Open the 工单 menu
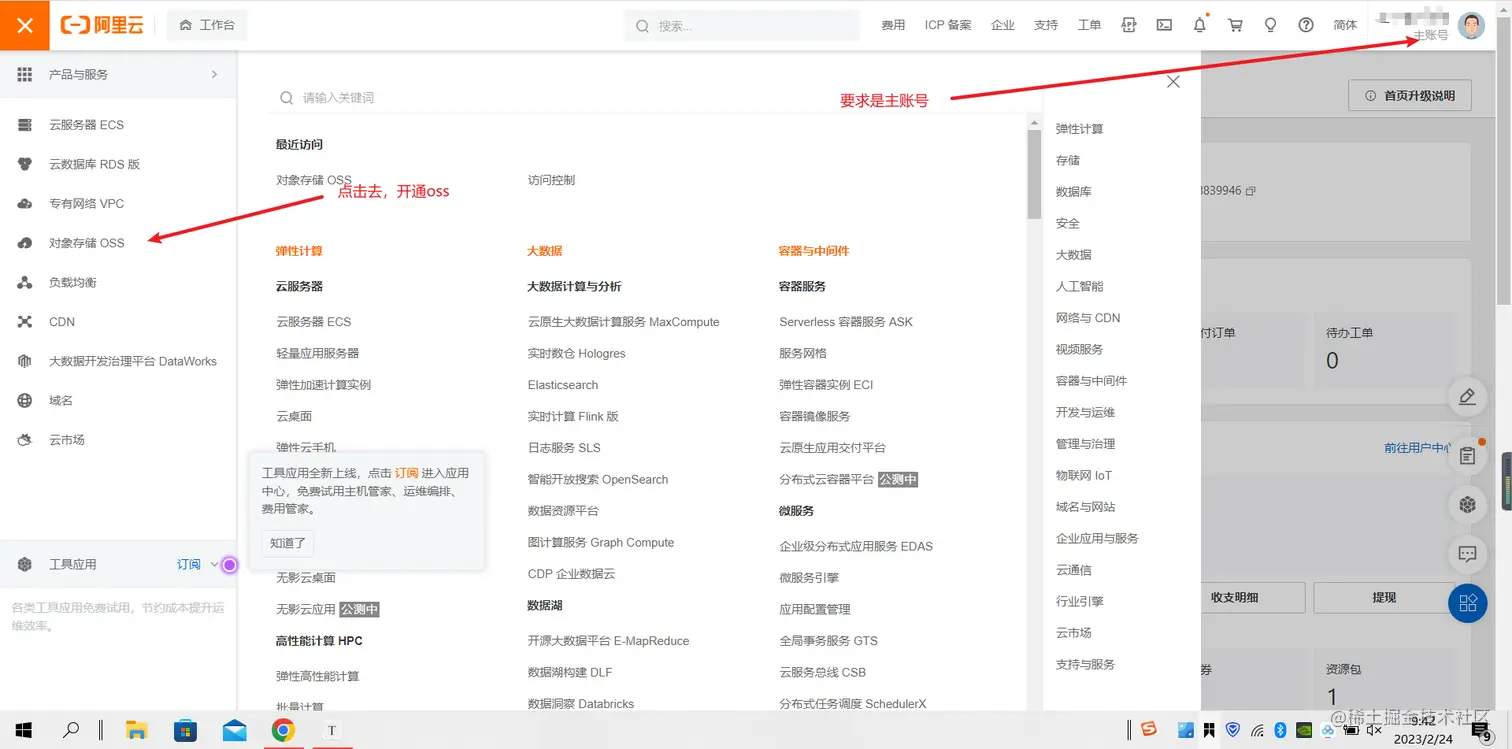The image size is (1512, 749). 1089,25
